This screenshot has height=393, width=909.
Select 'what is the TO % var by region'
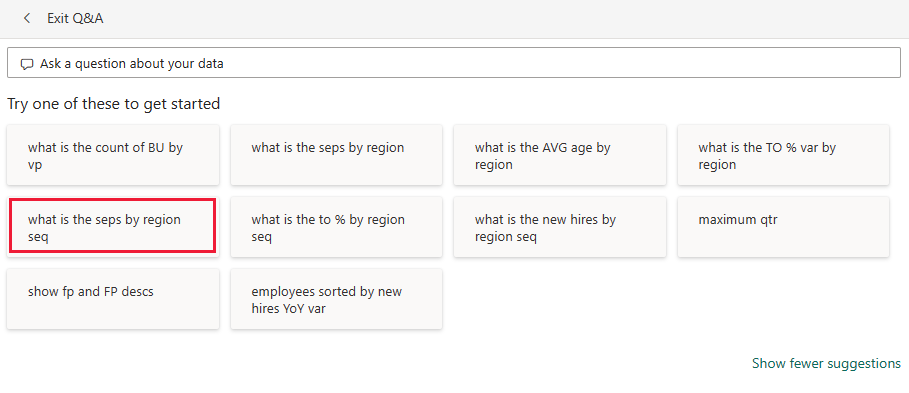[783, 155]
